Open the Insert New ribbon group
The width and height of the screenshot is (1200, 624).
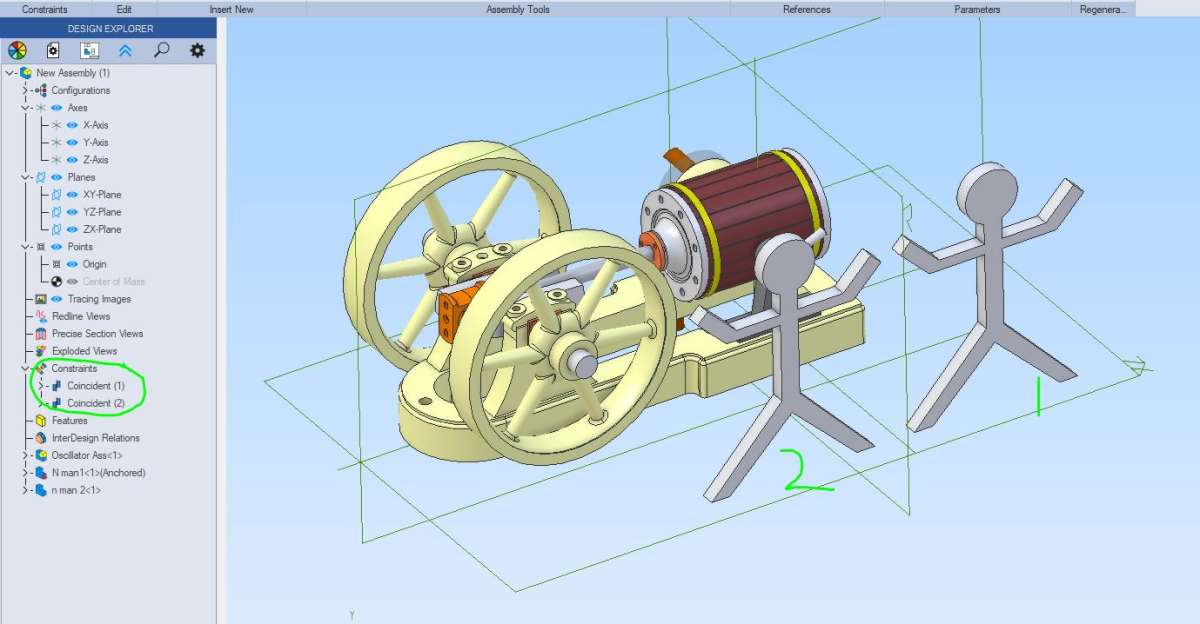point(231,9)
